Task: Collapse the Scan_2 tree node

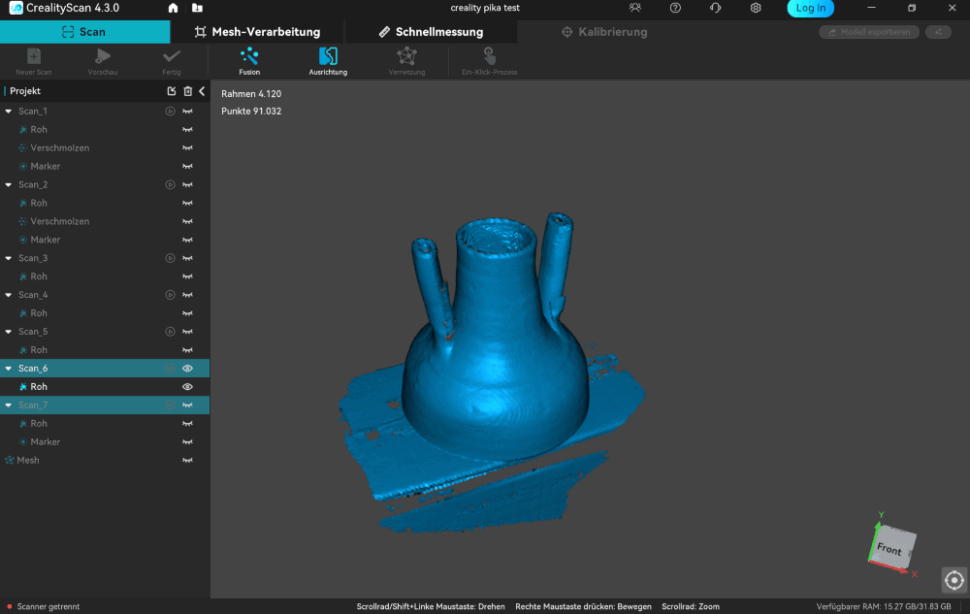Action: (x=9, y=185)
